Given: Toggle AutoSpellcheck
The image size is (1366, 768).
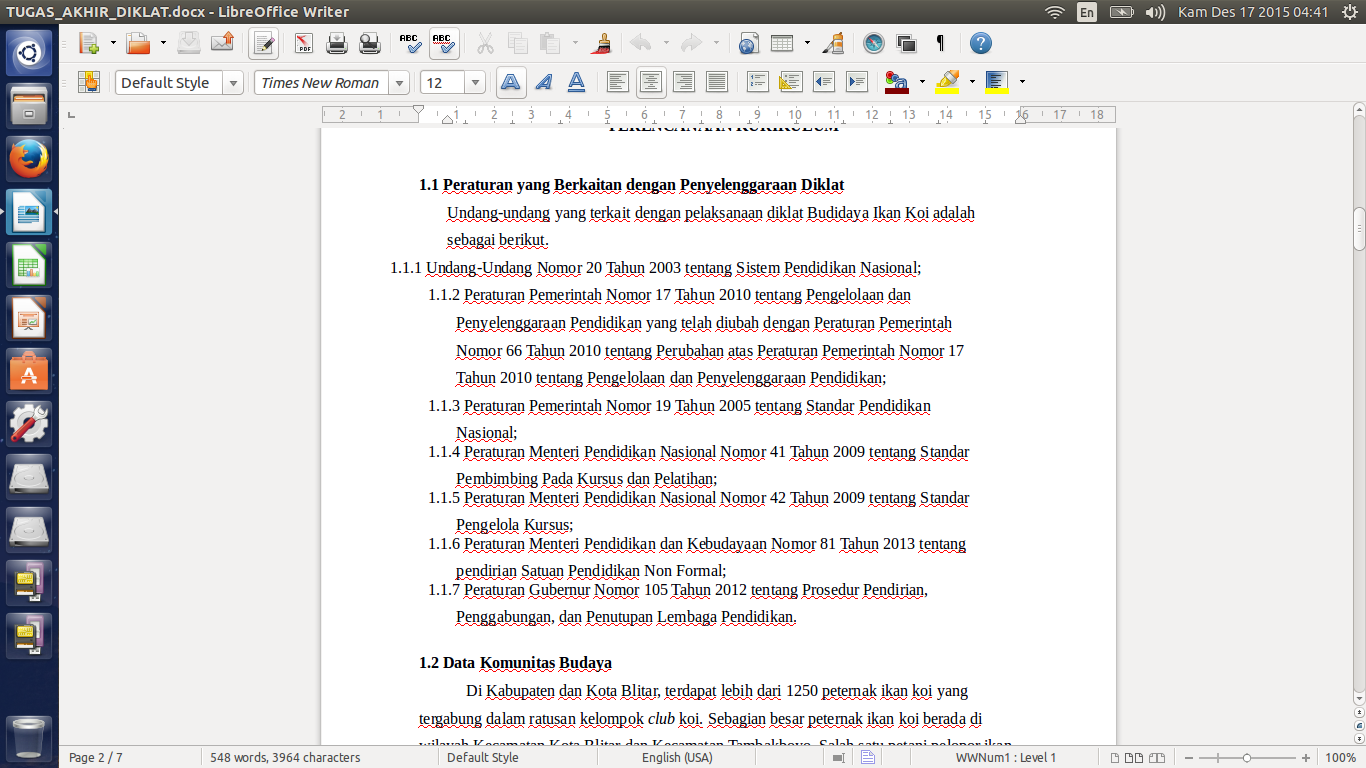Looking at the screenshot, I should pos(443,43).
